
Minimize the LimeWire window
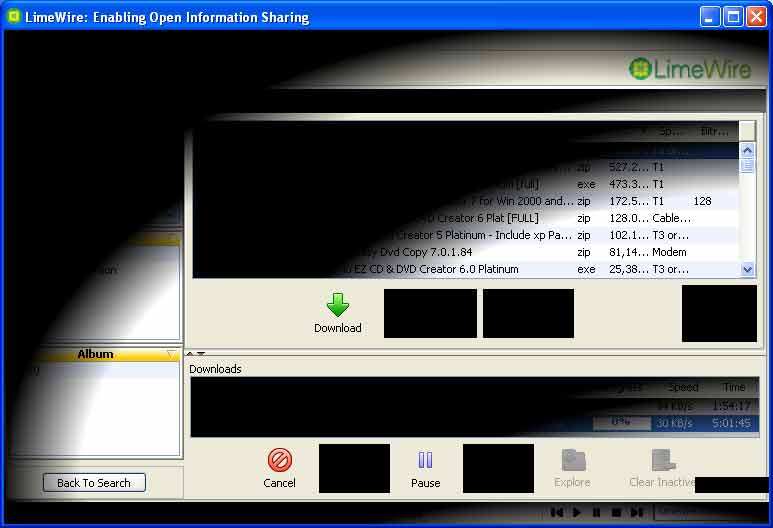click(709, 17)
